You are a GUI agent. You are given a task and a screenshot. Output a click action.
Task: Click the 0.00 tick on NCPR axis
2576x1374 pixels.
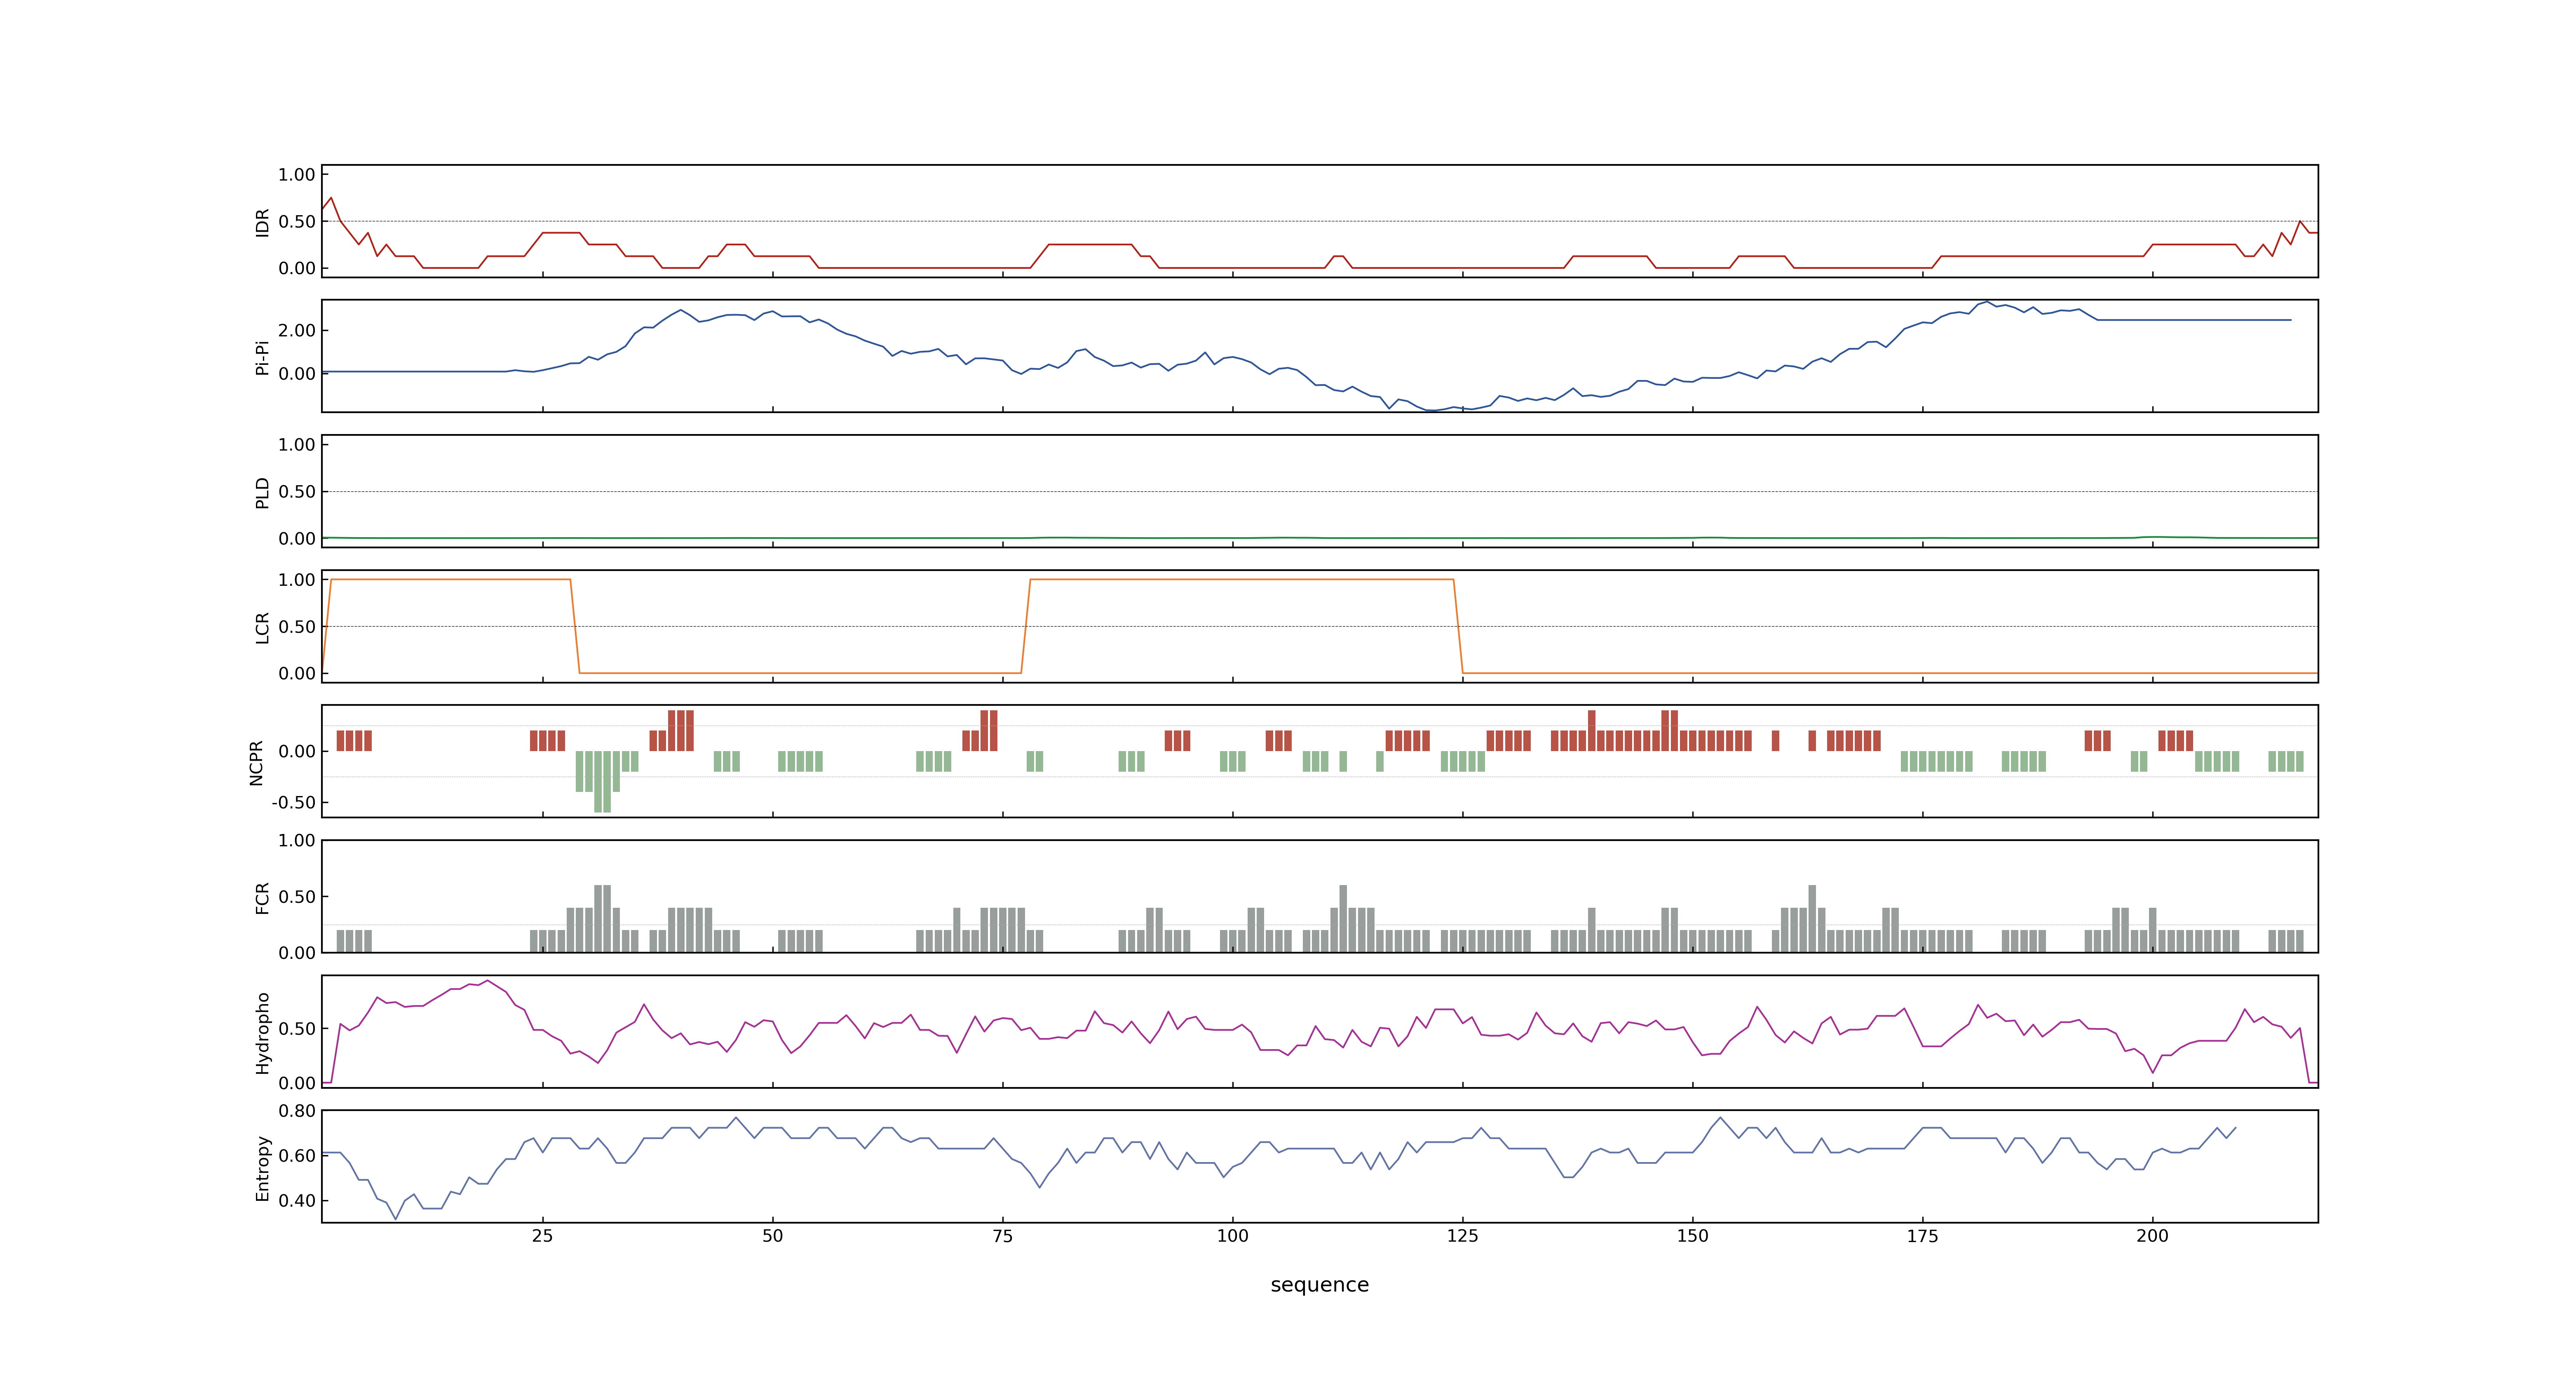(x=297, y=751)
